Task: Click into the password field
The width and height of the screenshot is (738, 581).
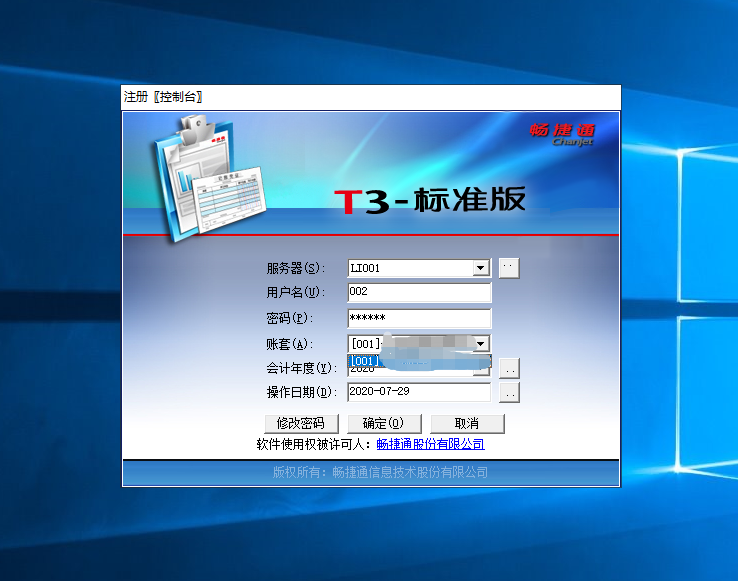Action: pyautogui.click(x=419, y=318)
